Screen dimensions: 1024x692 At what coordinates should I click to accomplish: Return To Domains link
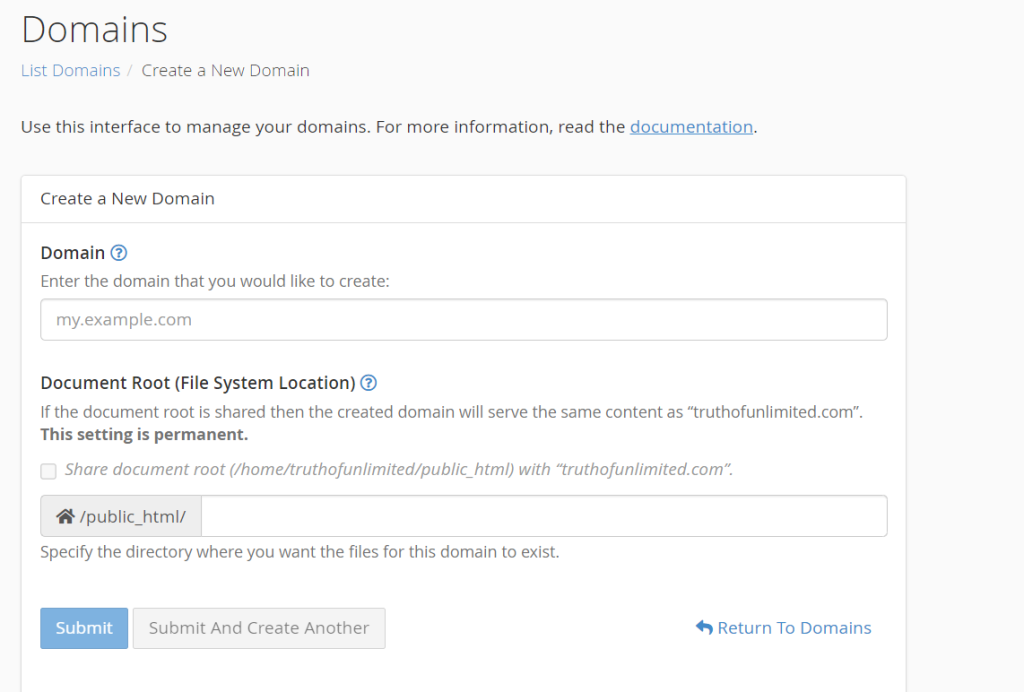(794, 628)
